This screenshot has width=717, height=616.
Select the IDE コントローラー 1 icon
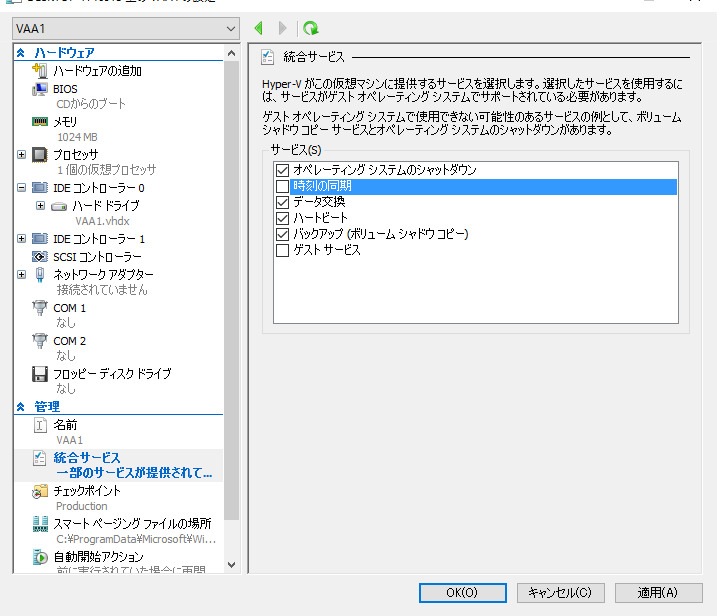click(40, 239)
